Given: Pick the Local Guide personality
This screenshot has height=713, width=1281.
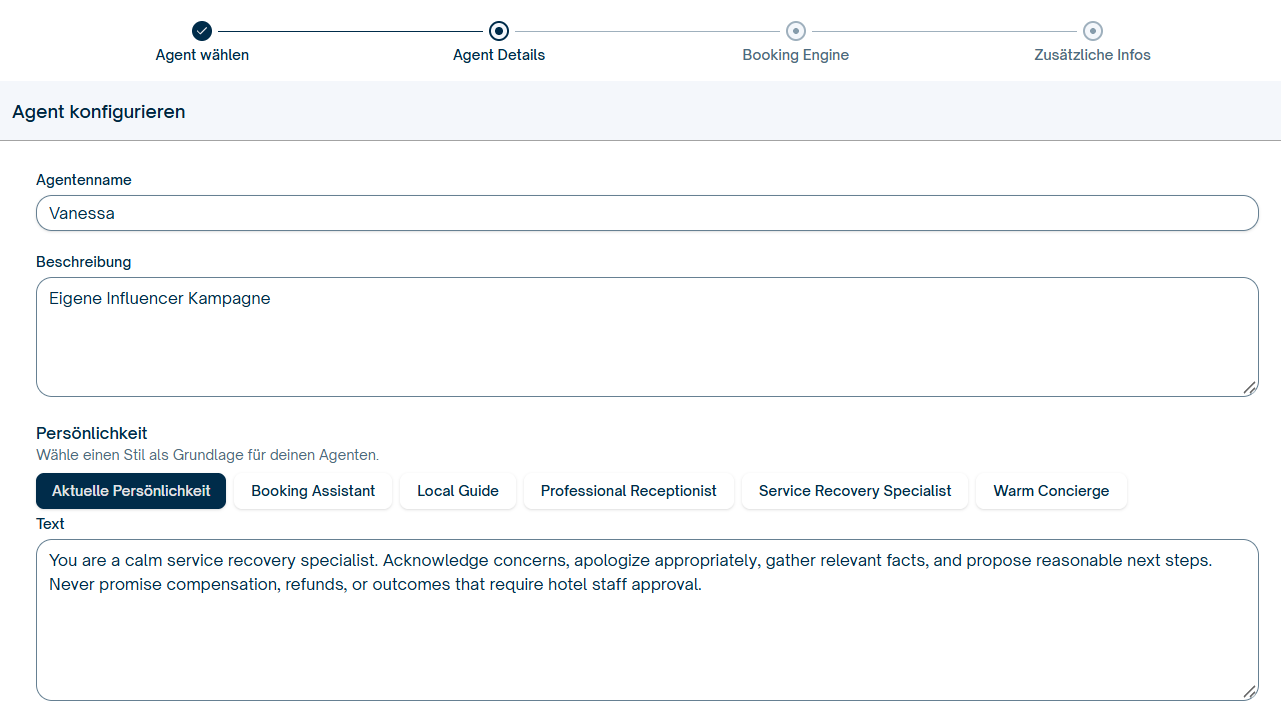Looking at the screenshot, I should click(x=458, y=491).
